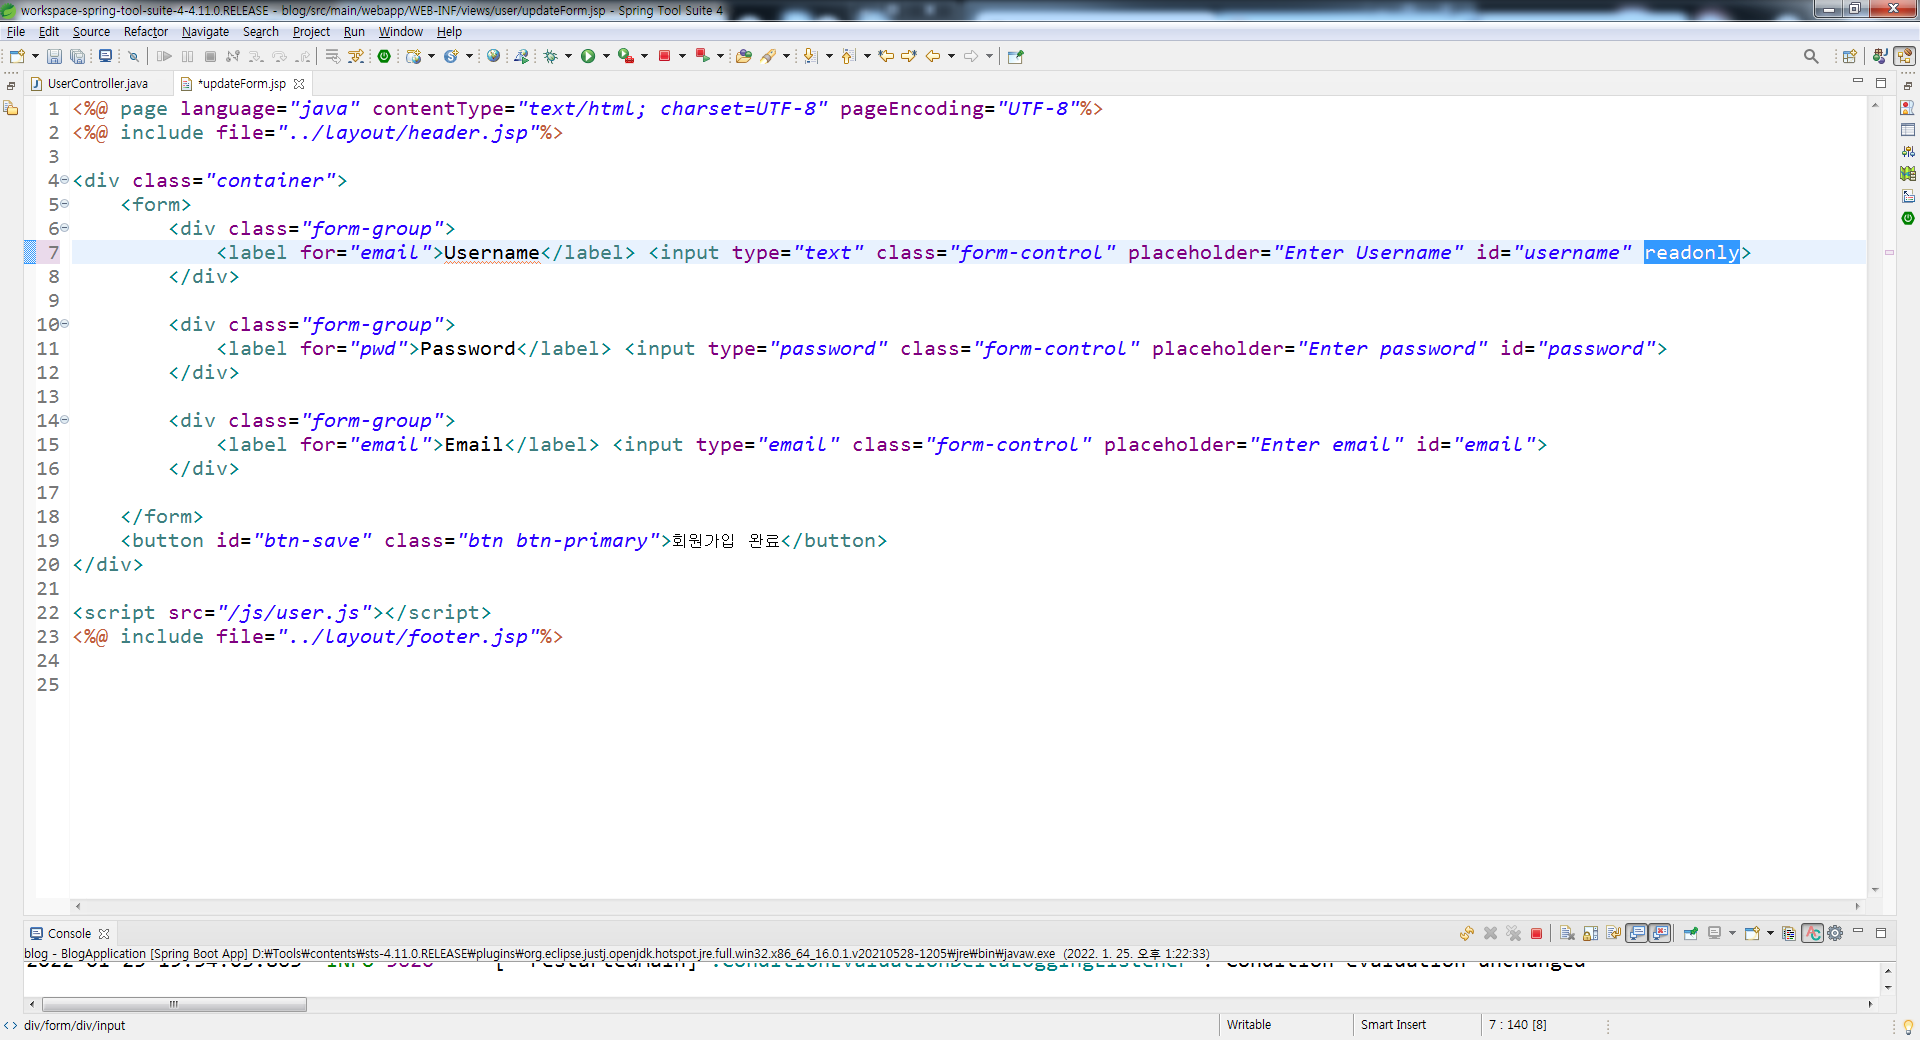Click the right sidebar map outline icon

(x=1908, y=174)
